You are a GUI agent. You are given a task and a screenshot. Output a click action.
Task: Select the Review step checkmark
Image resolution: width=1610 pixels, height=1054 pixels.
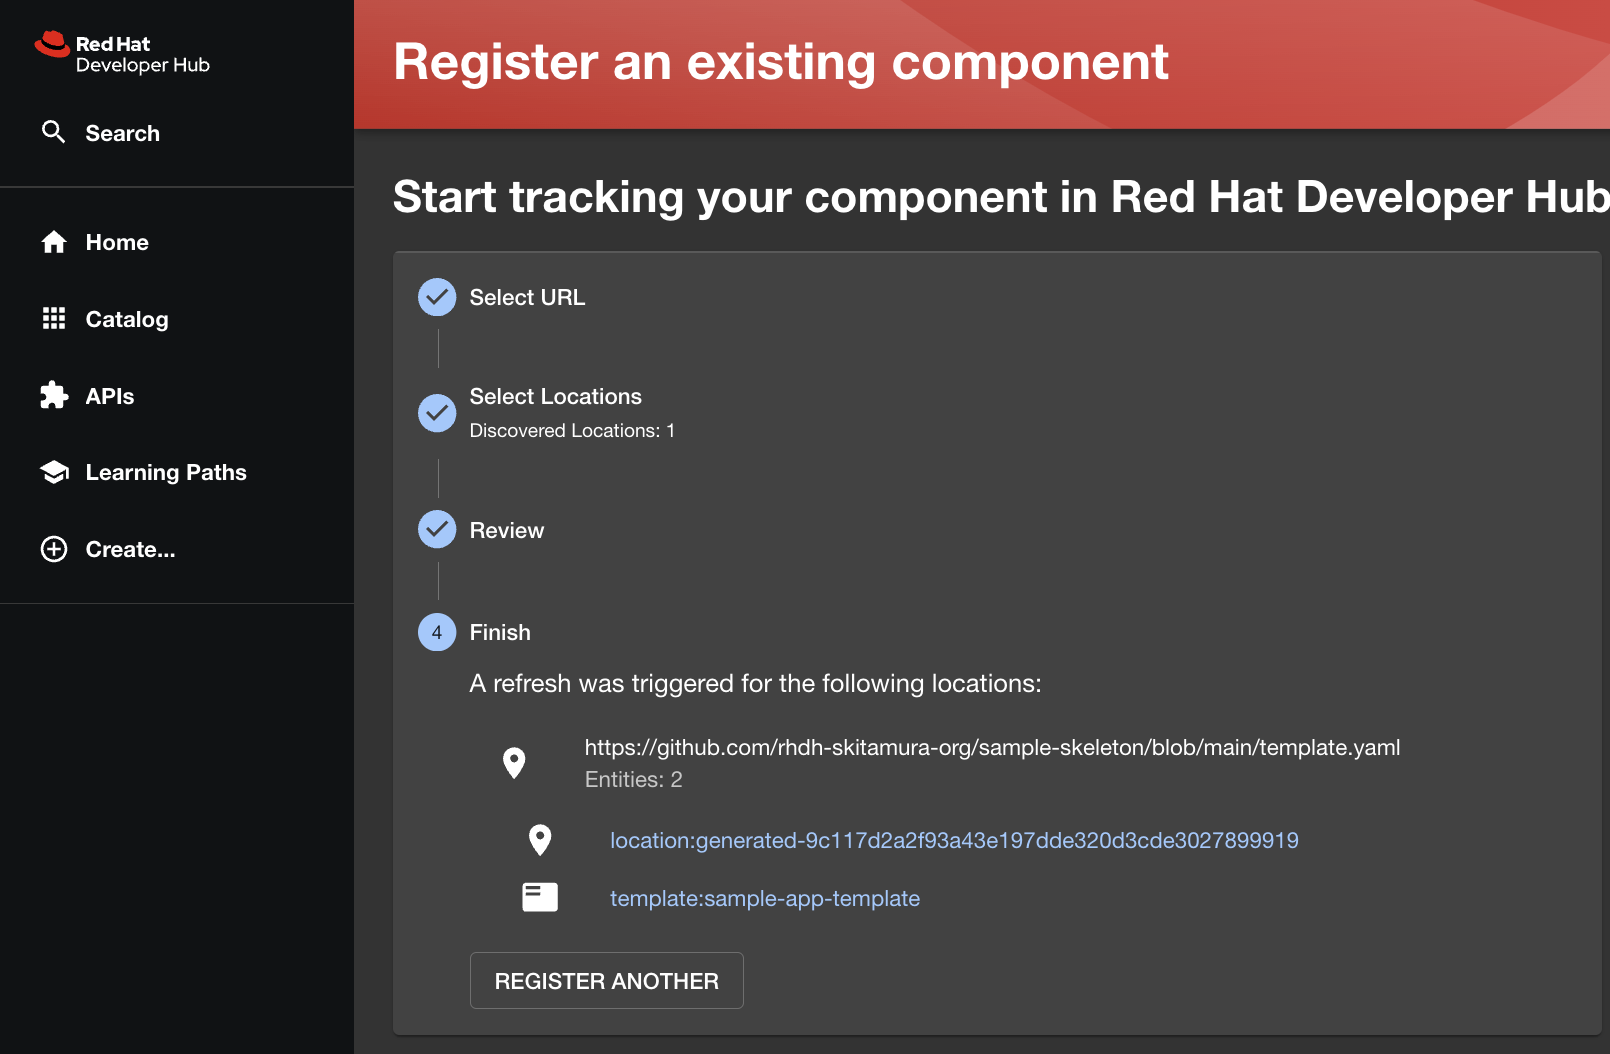437,530
